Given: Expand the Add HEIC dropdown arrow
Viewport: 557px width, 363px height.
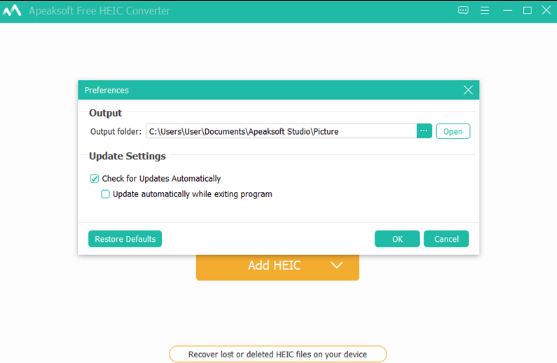Looking at the screenshot, I should (336, 265).
